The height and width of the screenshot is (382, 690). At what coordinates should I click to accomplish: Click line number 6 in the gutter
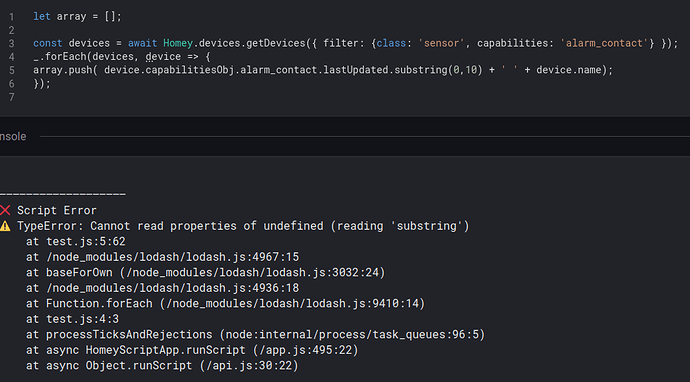[11, 84]
